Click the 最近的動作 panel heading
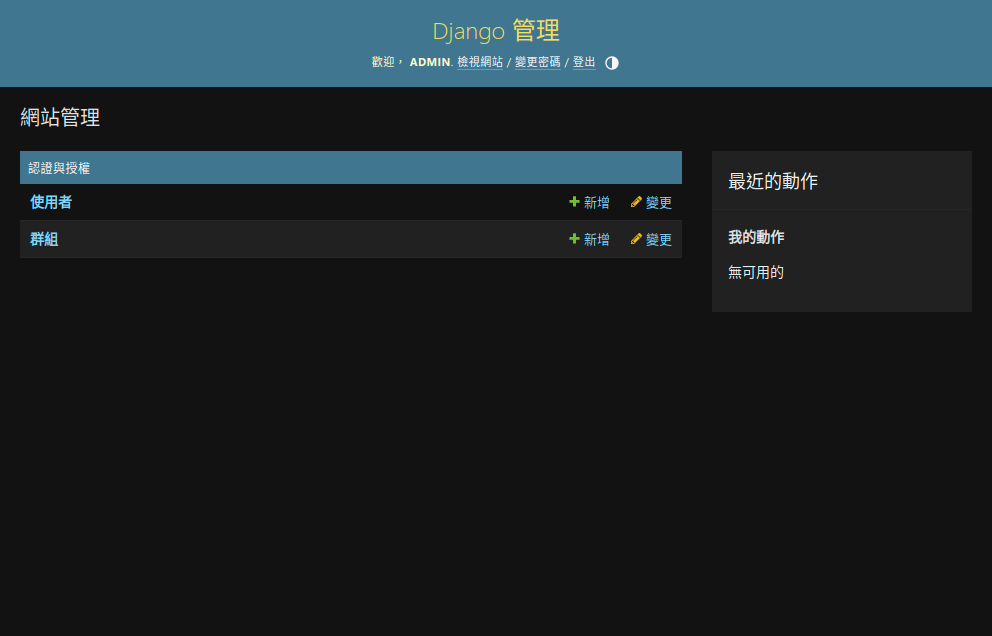The width and height of the screenshot is (992, 636). (x=773, y=182)
